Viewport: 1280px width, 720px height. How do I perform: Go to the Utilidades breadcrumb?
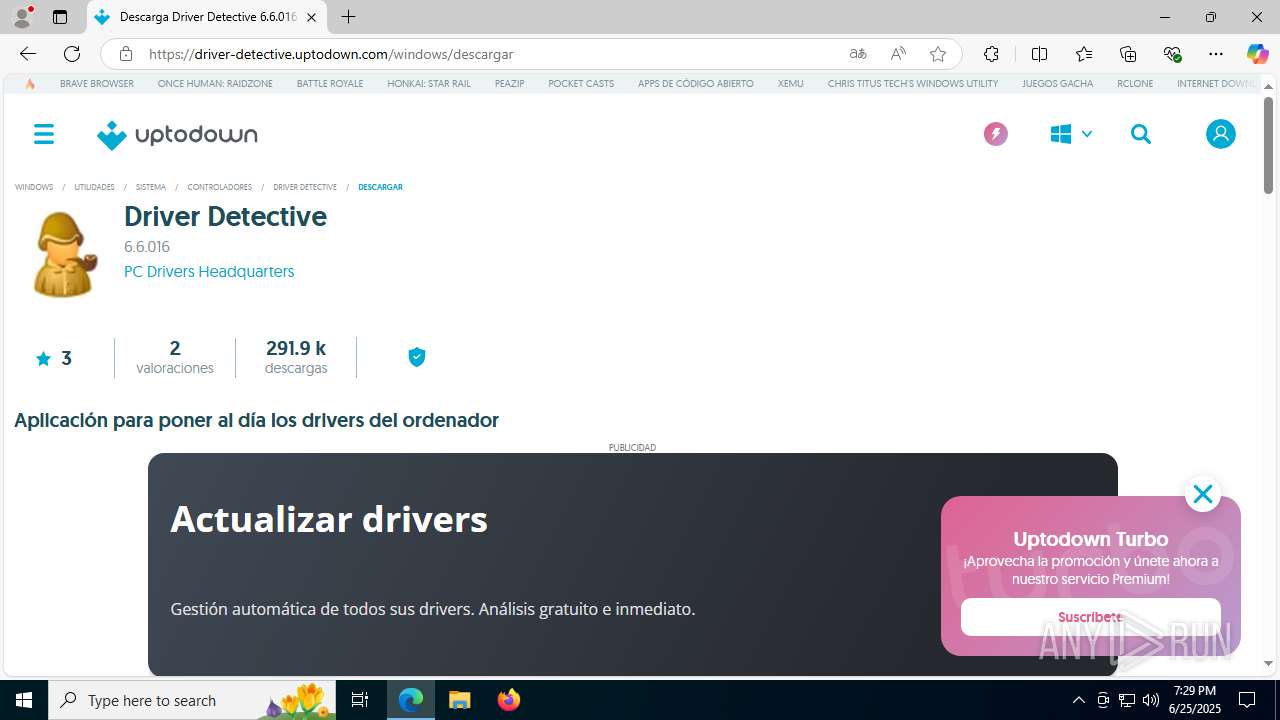tap(94, 187)
